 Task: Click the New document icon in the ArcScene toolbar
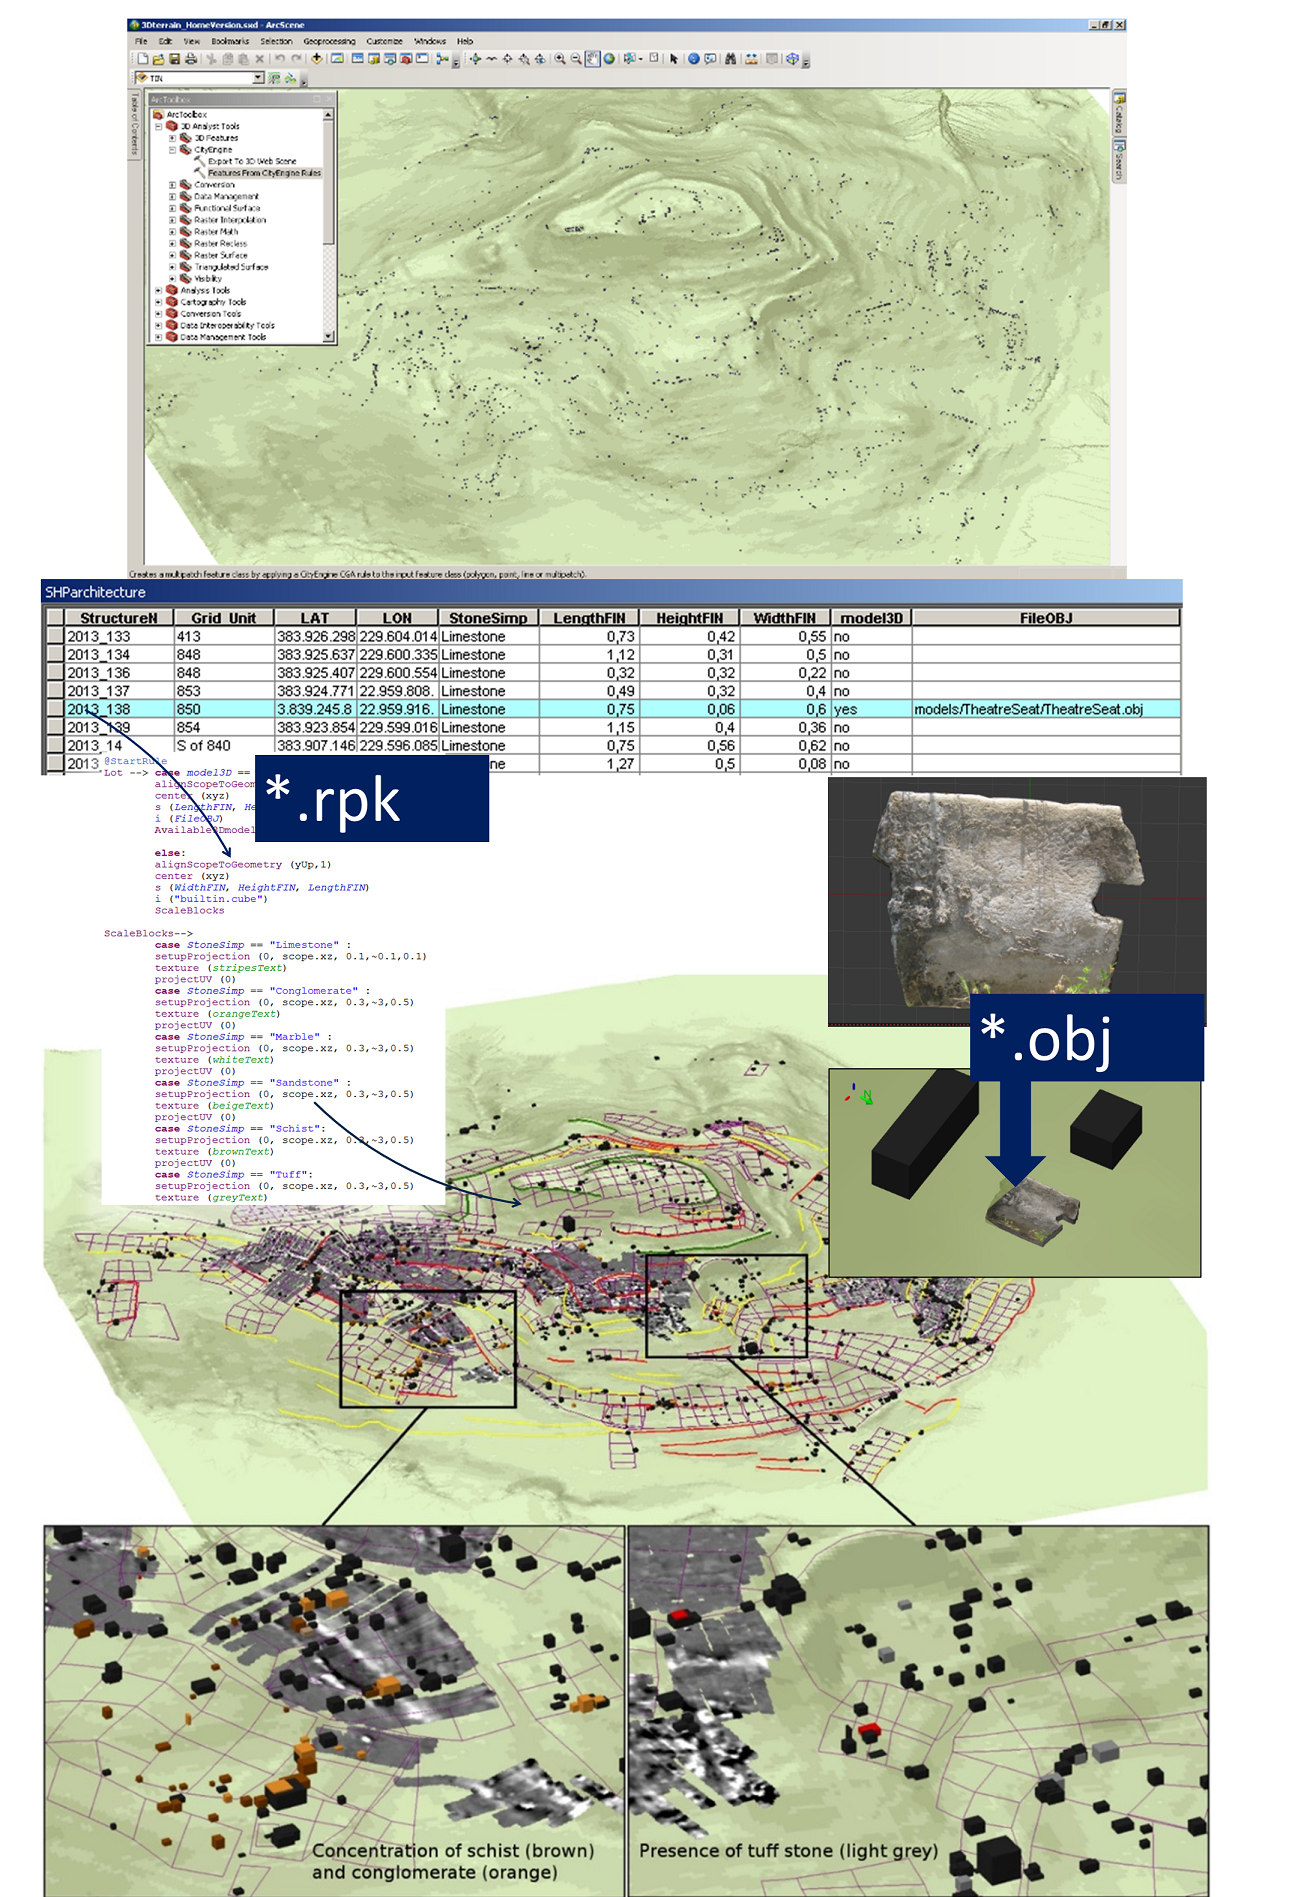[143, 59]
